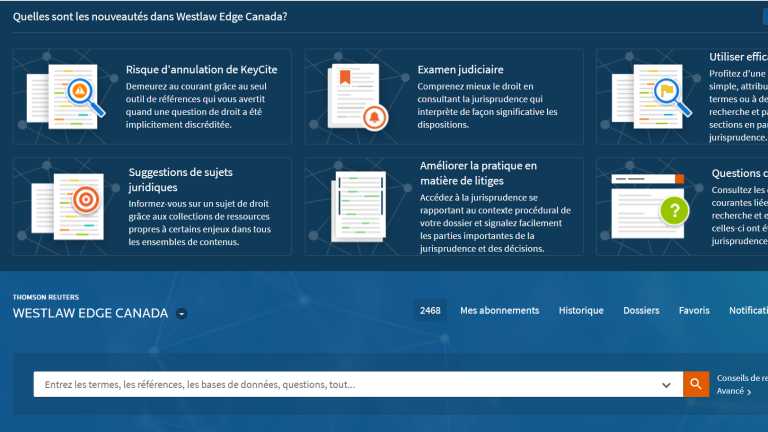Click the Utiliser efficacement card heading
The width and height of the screenshot is (768, 432).
739,57
